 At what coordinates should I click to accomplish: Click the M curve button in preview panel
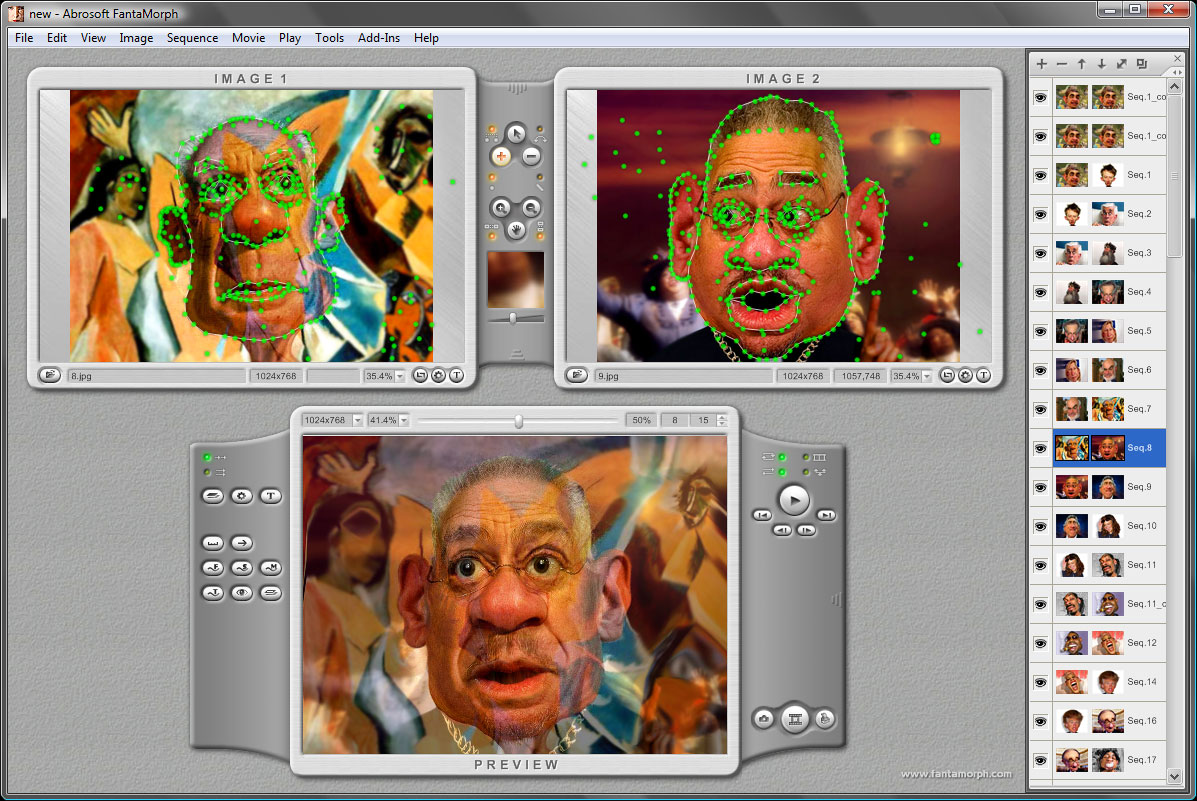[x=270, y=567]
